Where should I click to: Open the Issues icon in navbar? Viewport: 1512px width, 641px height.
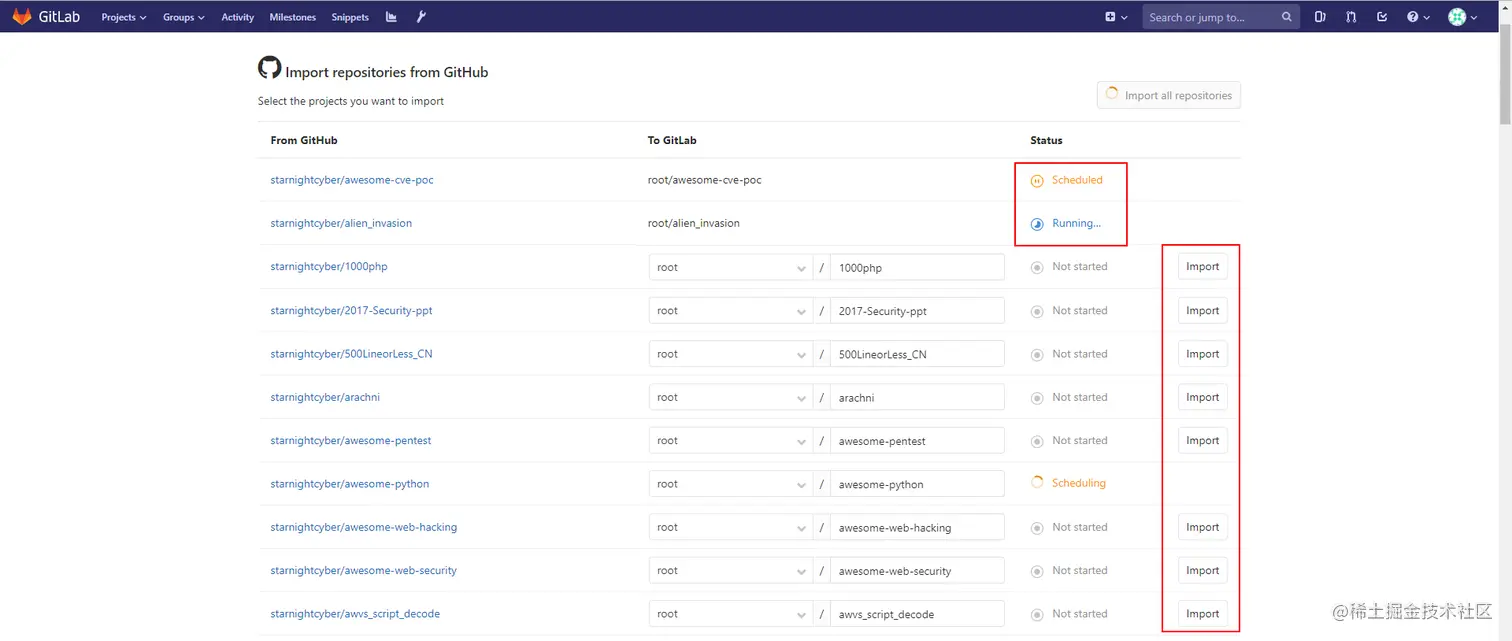click(1320, 17)
